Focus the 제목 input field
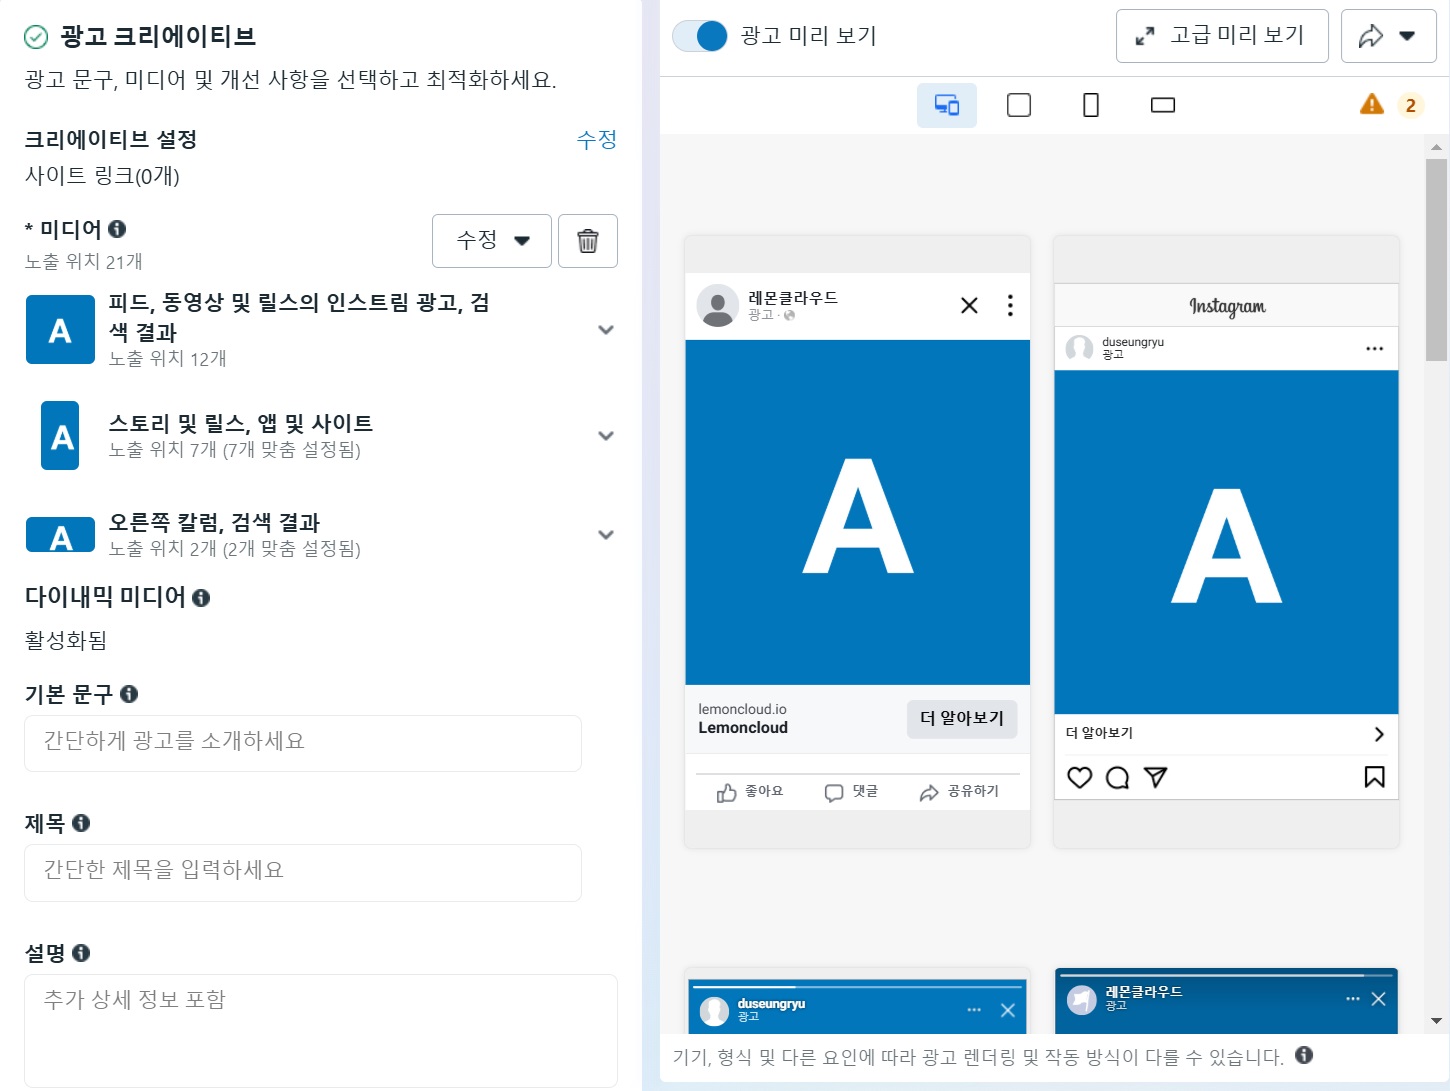 click(x=303, y=873)
